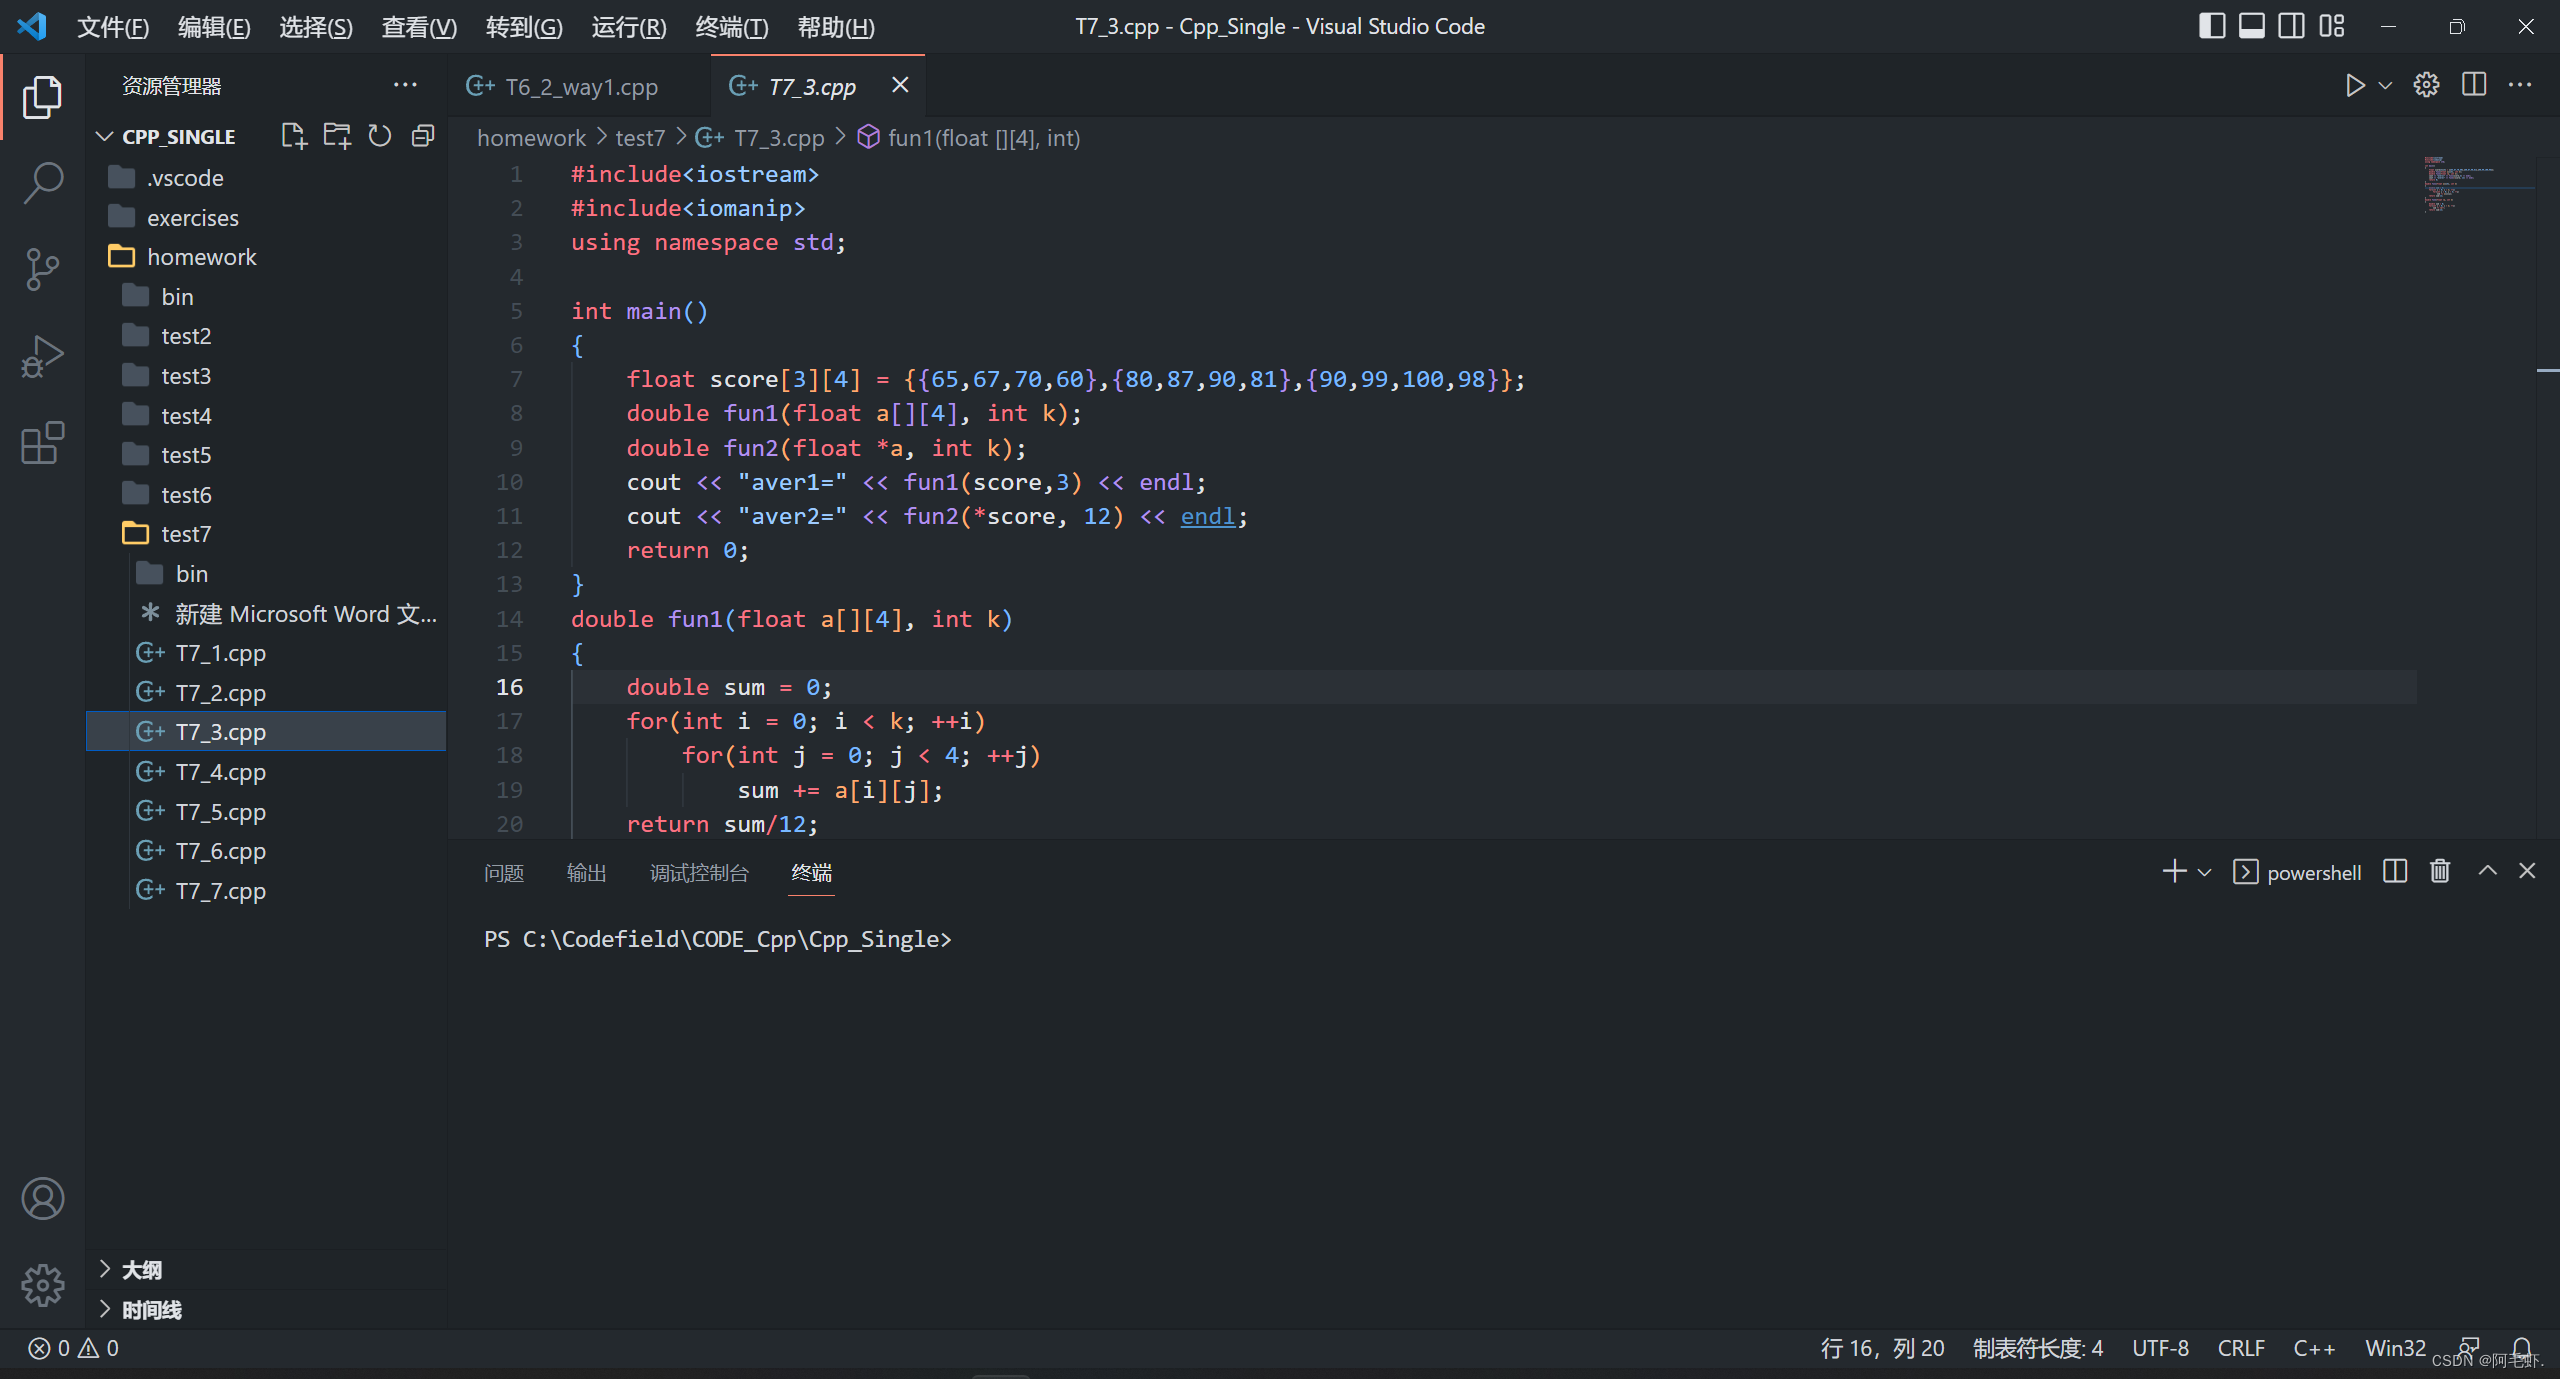Open T7_5.cpp from explorer
The height and width of the screenshot is (1379, 2560).
pyautogui.click(x=220, y=811)
